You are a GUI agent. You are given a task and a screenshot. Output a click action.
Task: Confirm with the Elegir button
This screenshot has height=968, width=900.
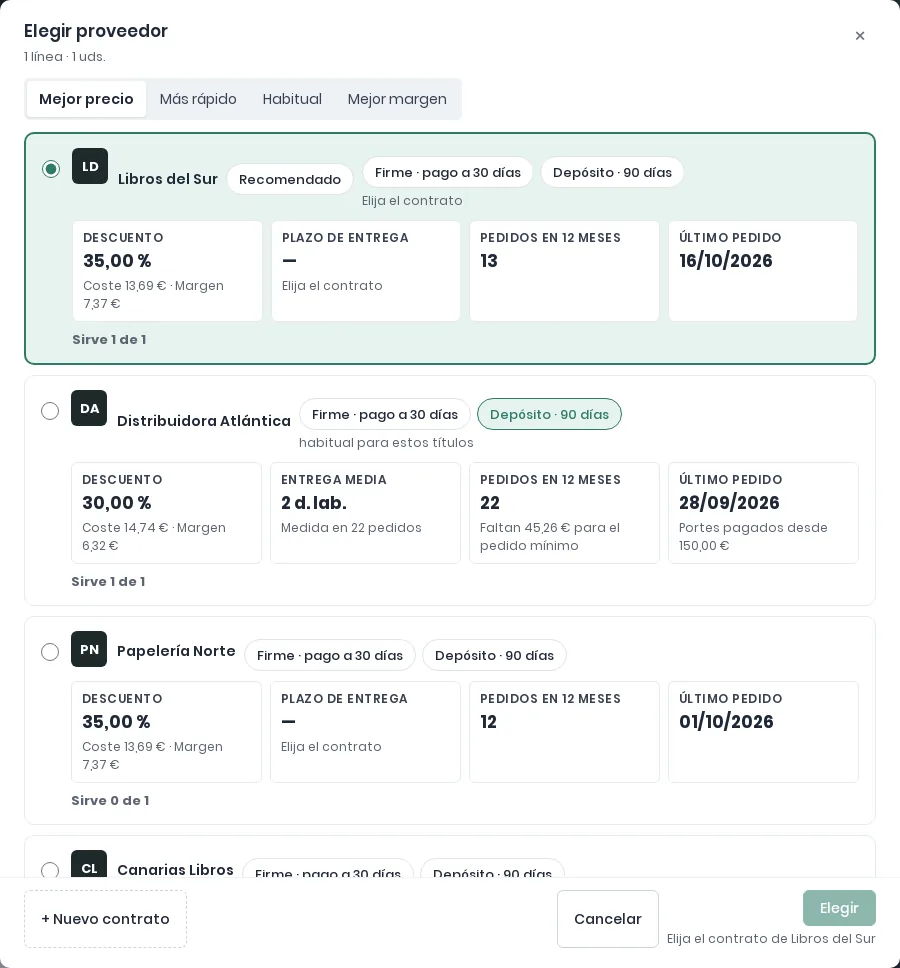[x=839, y=908]
